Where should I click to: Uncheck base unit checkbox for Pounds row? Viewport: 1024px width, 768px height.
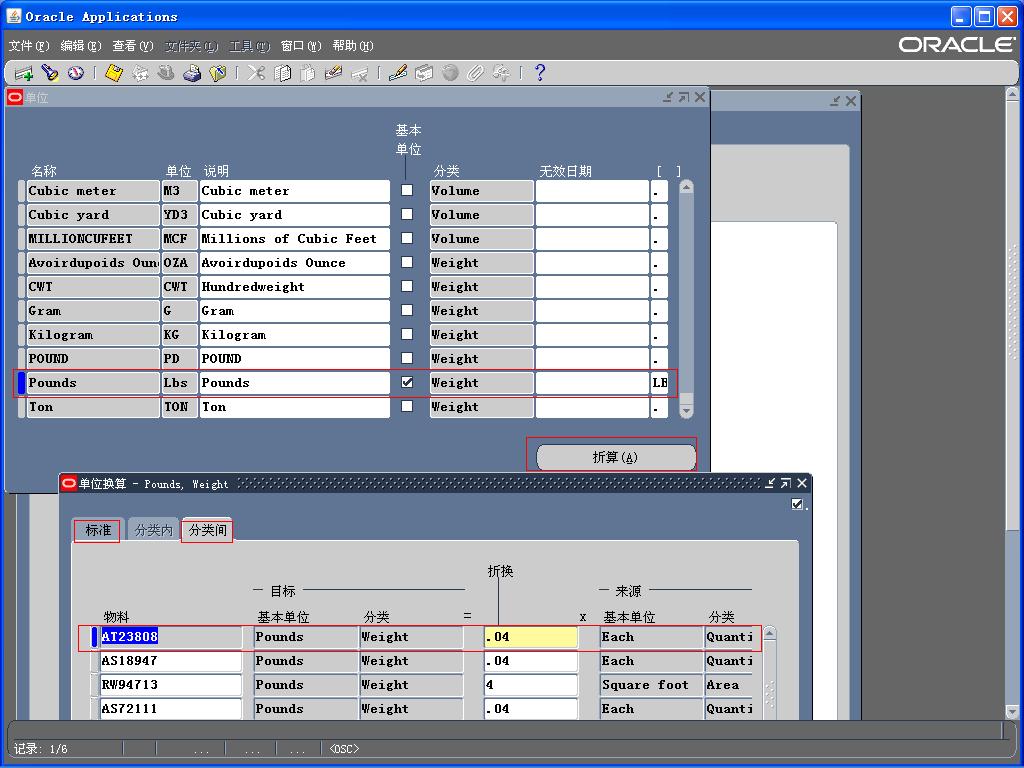point(407,382)
